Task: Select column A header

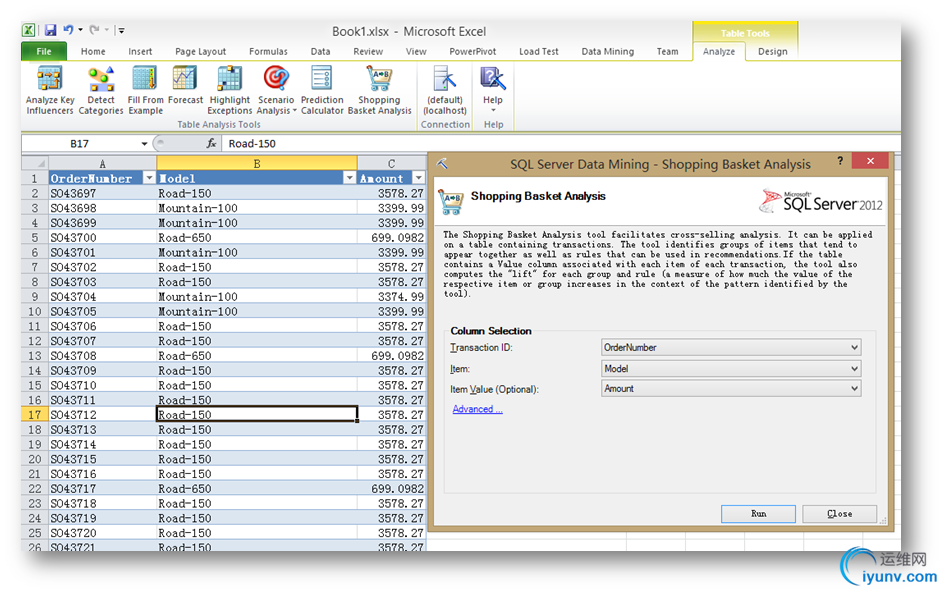Action: pyautogui.click(x=102, y=164)
